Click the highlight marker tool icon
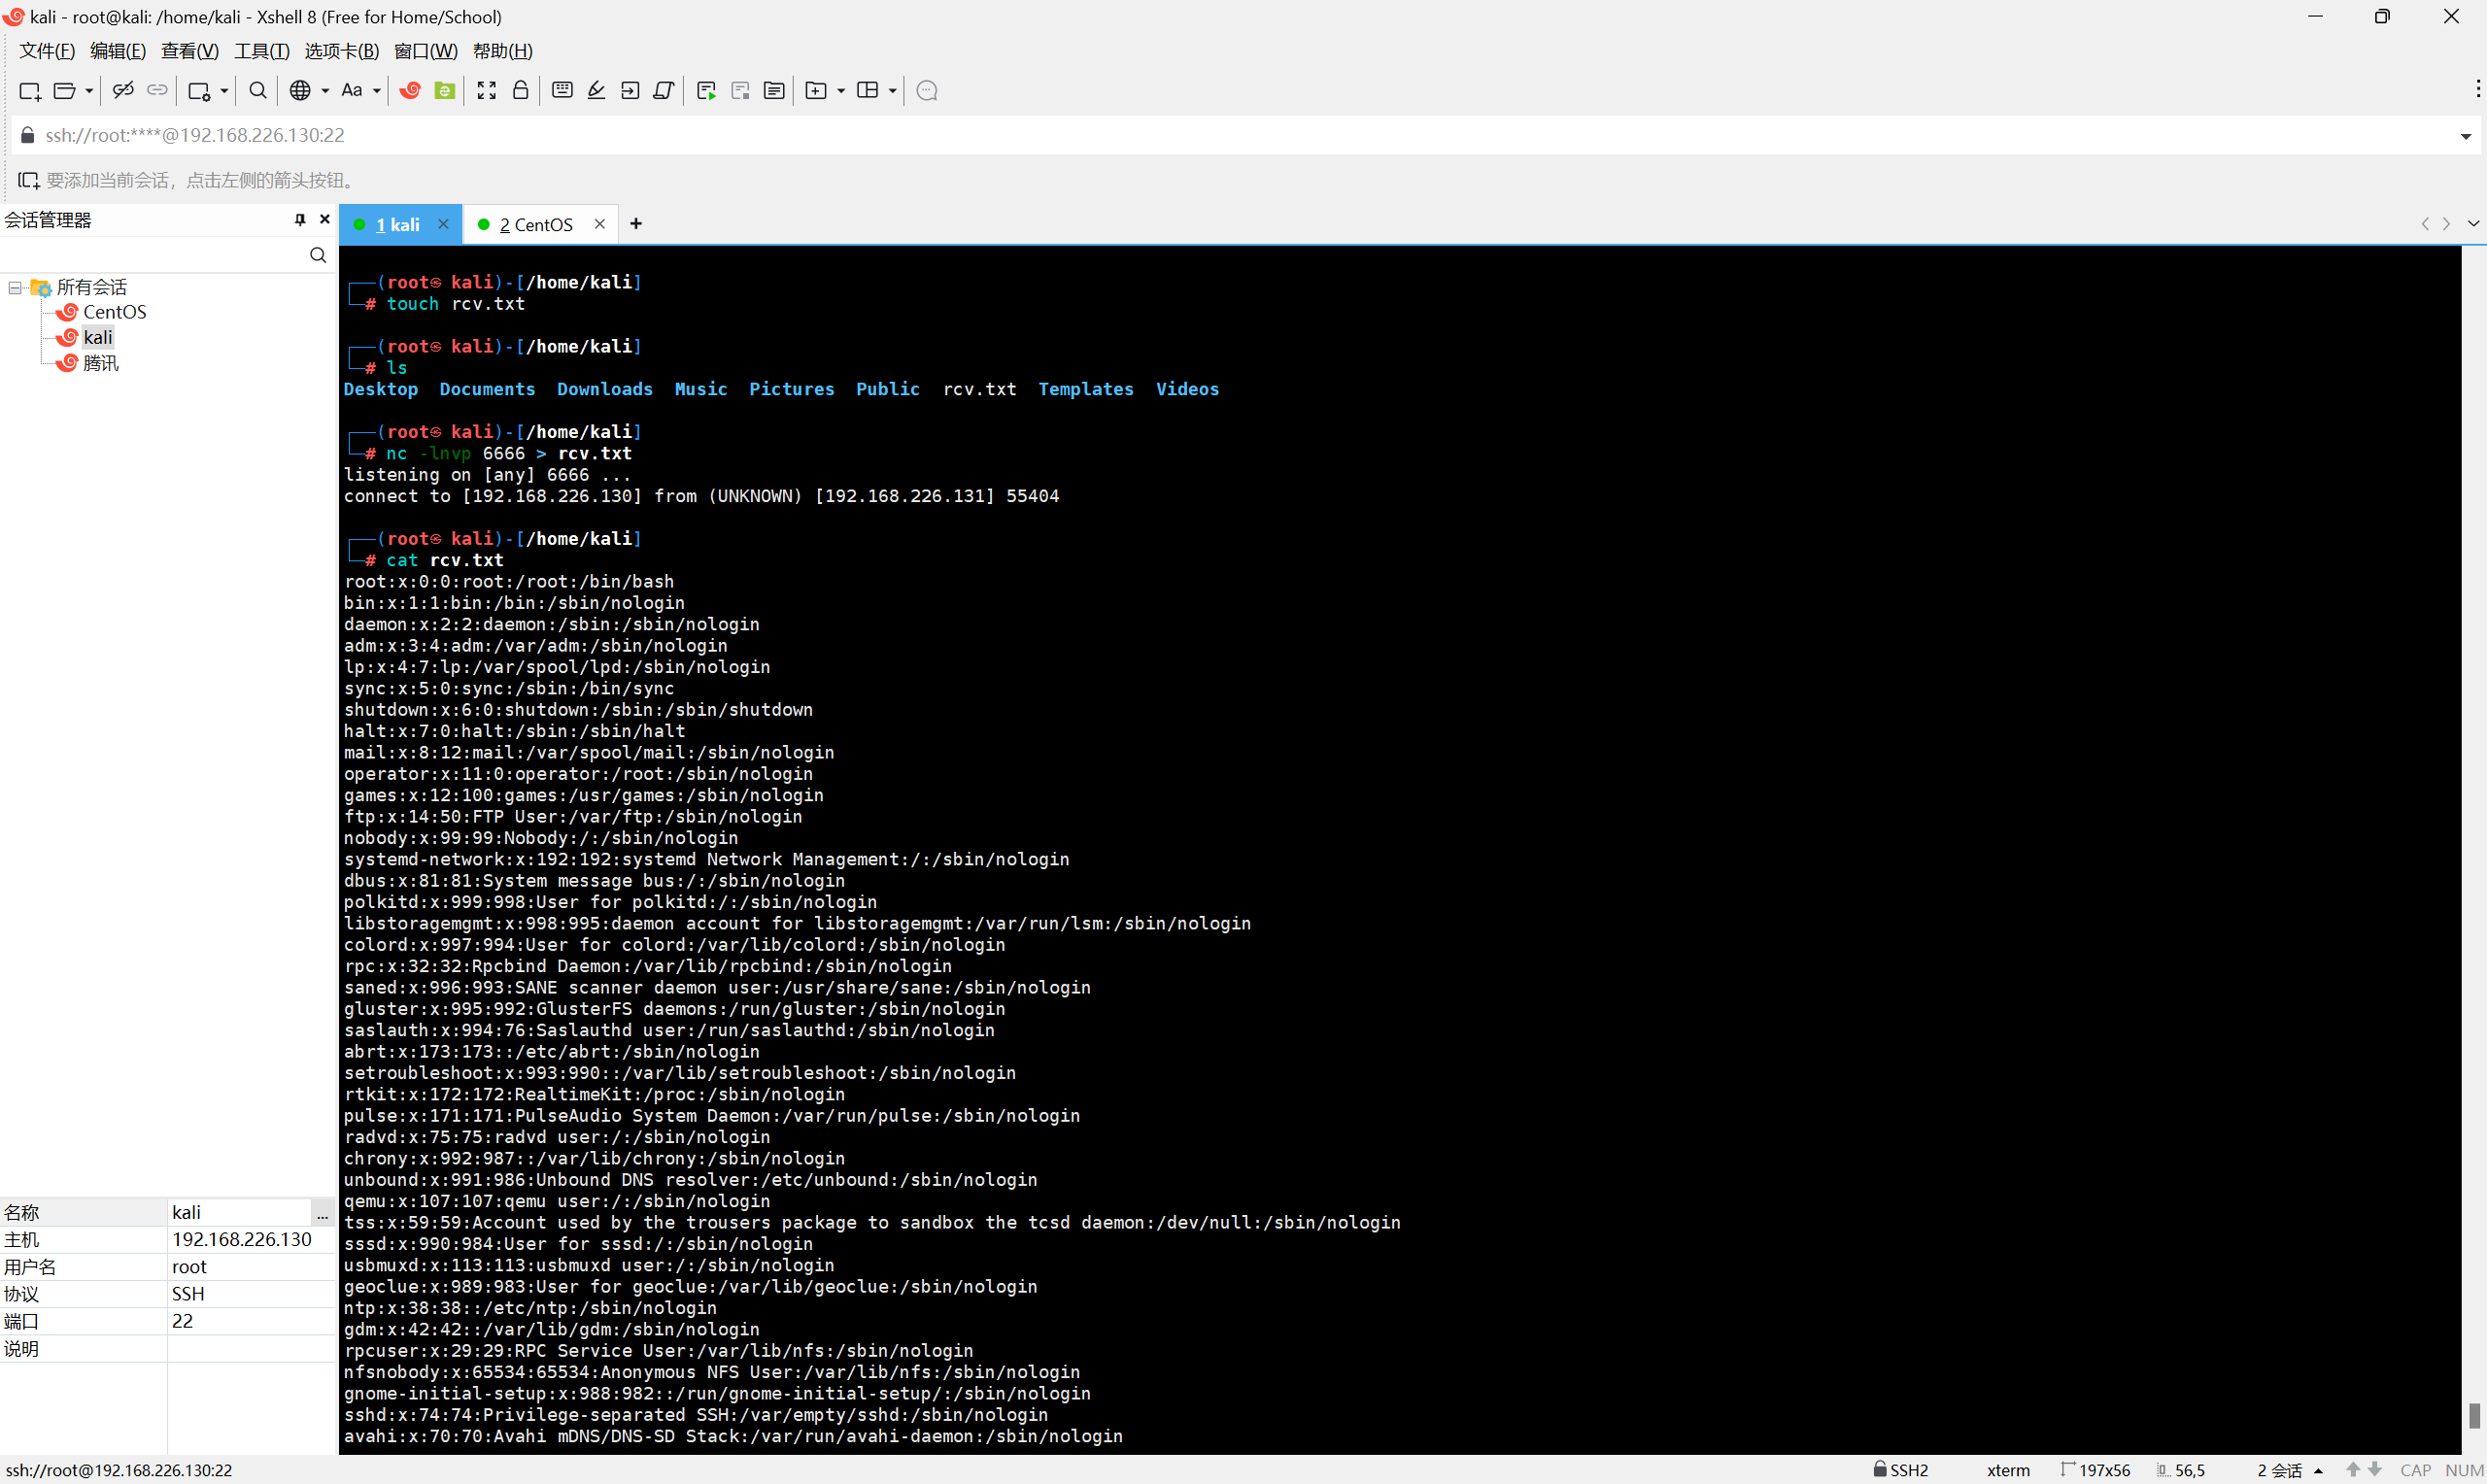Image resolution: width=2487 pixels, height=1484 pixels. 597,91
